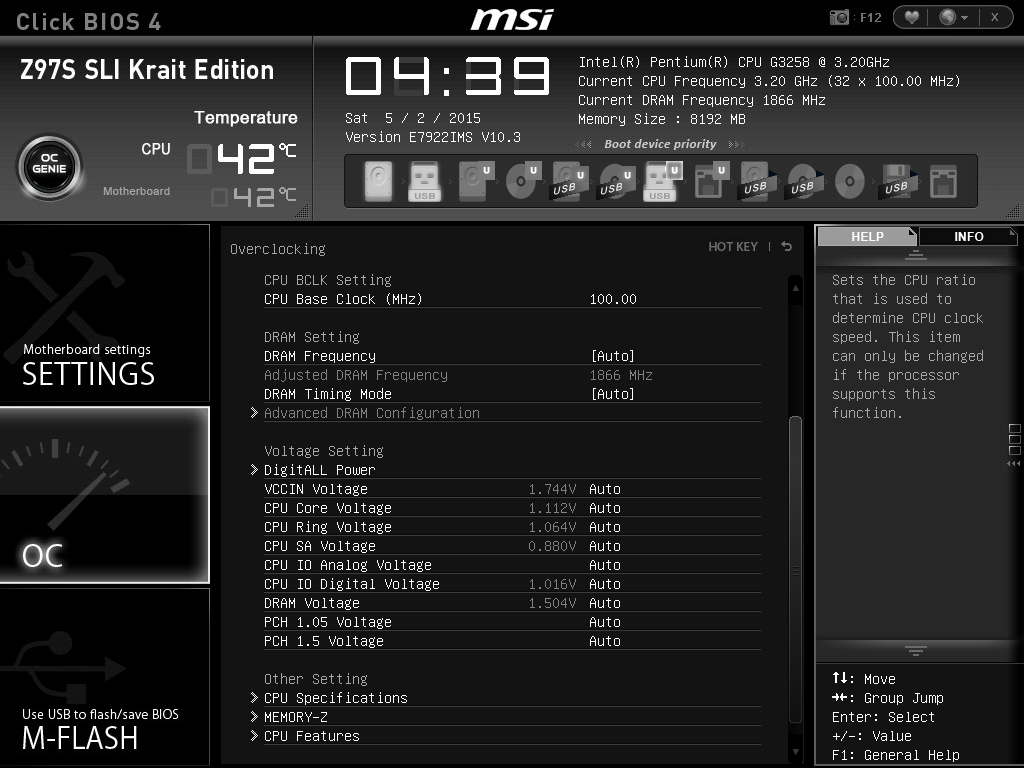This screenshot has height=768, width=1024.
Task: Open DRAM Frequency [Auto] option
Action: point(613,356)
